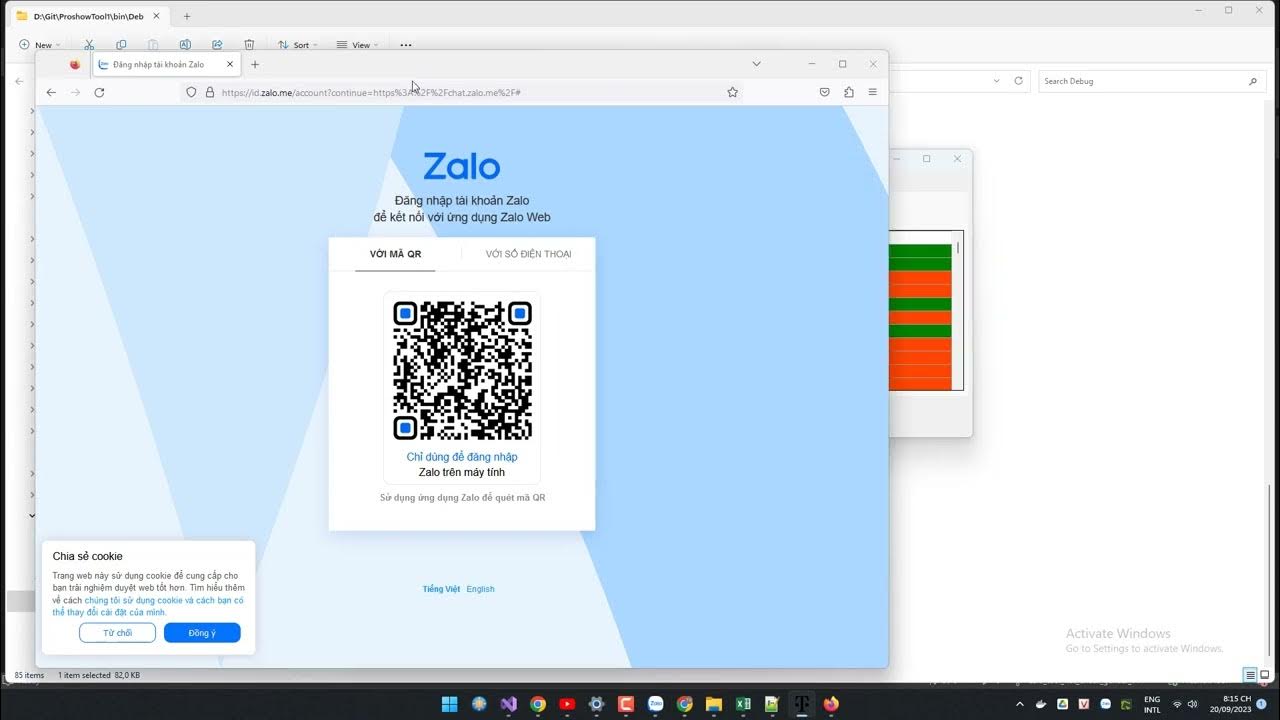Click Delete trash icon in File Explorer
1280x720 pixels.
coord(249,45)
